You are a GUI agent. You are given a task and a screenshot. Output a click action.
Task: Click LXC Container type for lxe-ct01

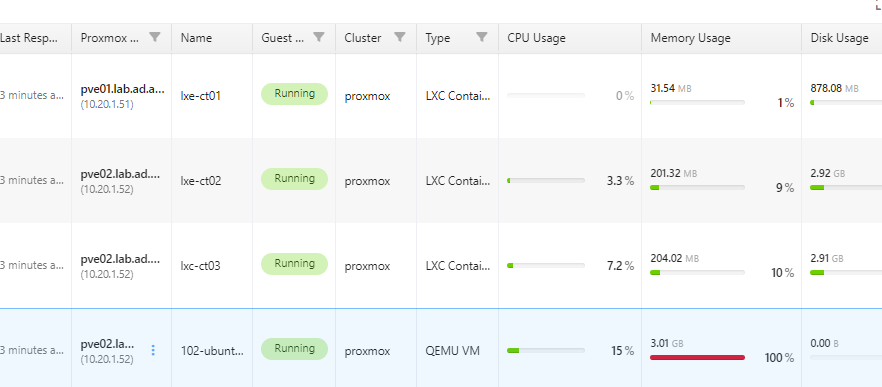click(458, 96)
